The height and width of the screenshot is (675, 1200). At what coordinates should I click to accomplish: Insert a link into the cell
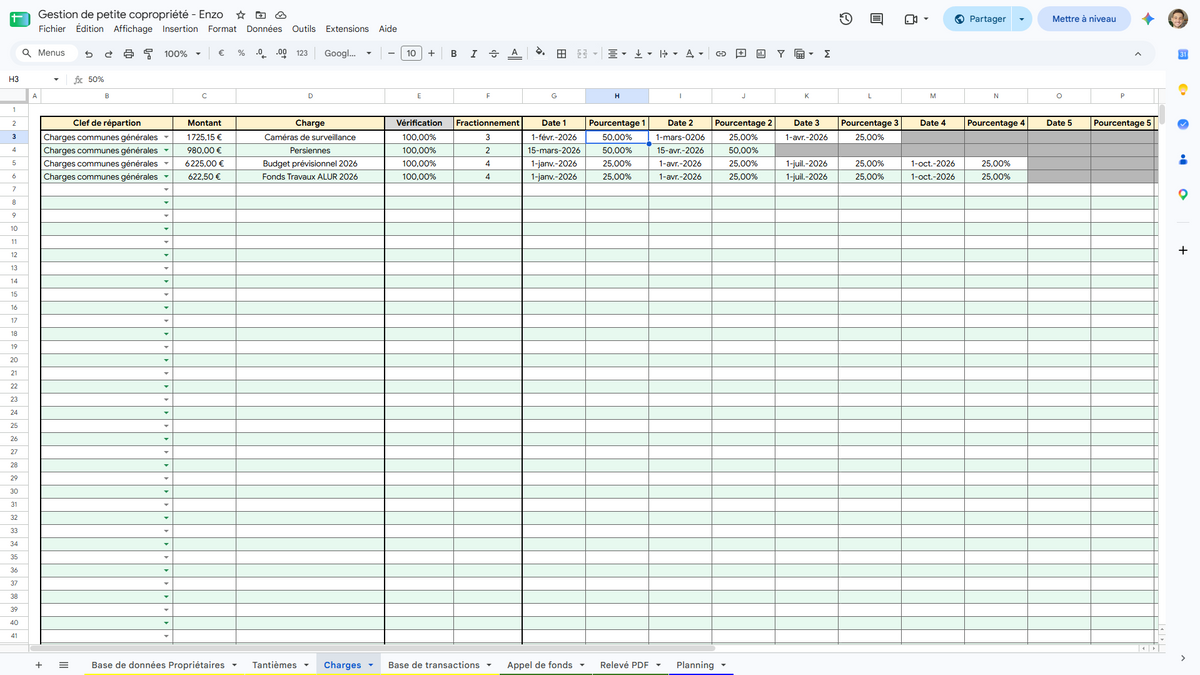click(x=720, y=53)
